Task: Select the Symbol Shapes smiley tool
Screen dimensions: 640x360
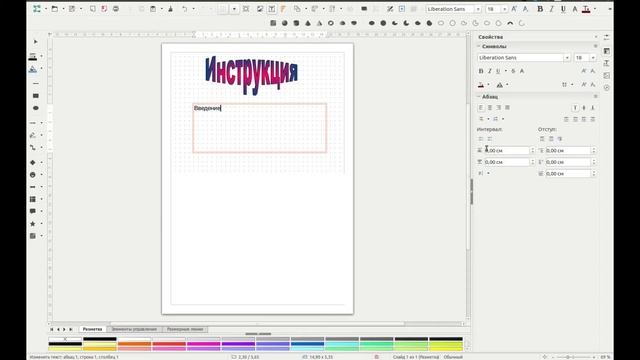Action: tap(33, 175)
